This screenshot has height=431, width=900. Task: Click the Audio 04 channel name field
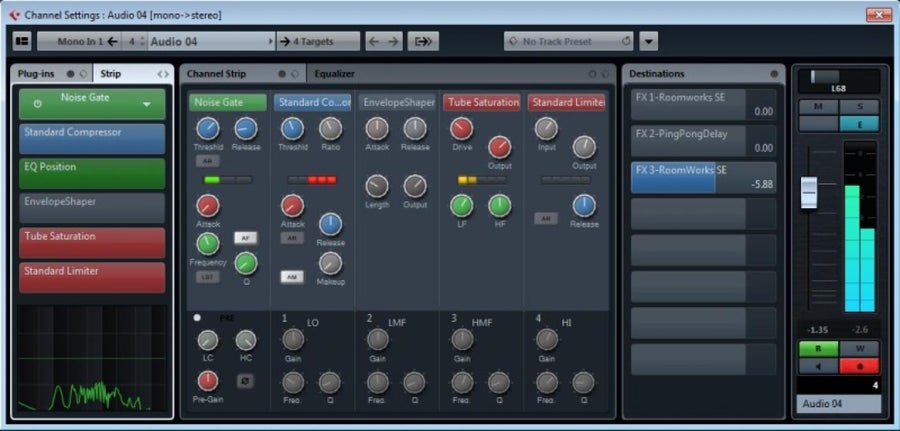click(x=839, y=403)
